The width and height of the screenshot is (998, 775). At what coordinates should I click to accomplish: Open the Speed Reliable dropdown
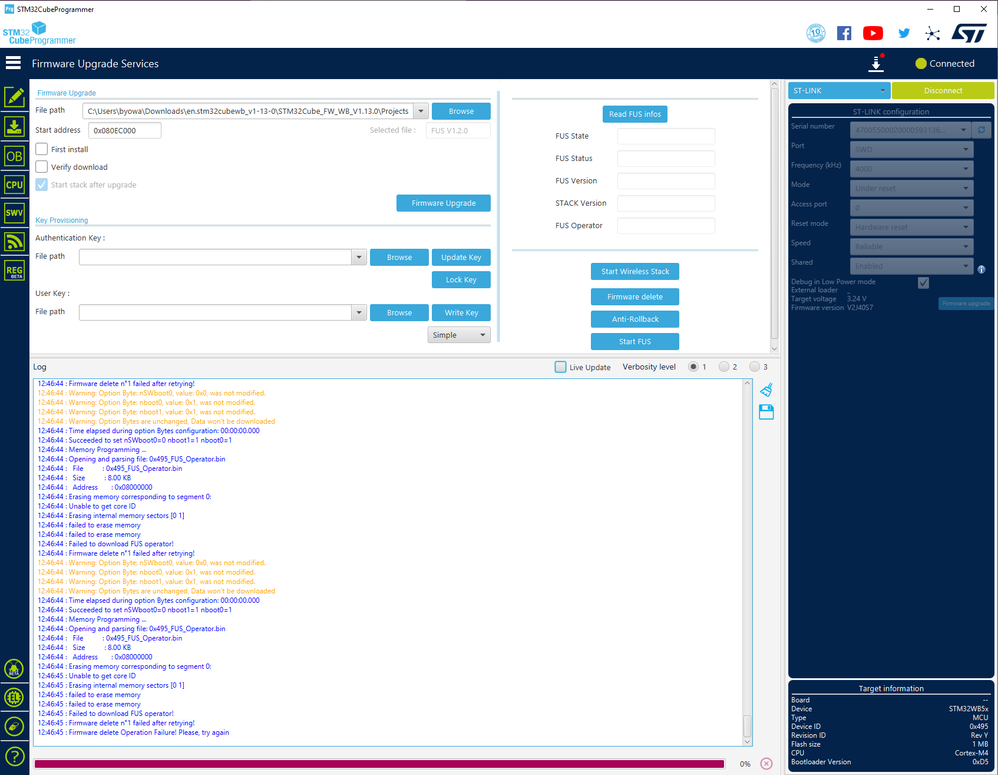(911, 246)
